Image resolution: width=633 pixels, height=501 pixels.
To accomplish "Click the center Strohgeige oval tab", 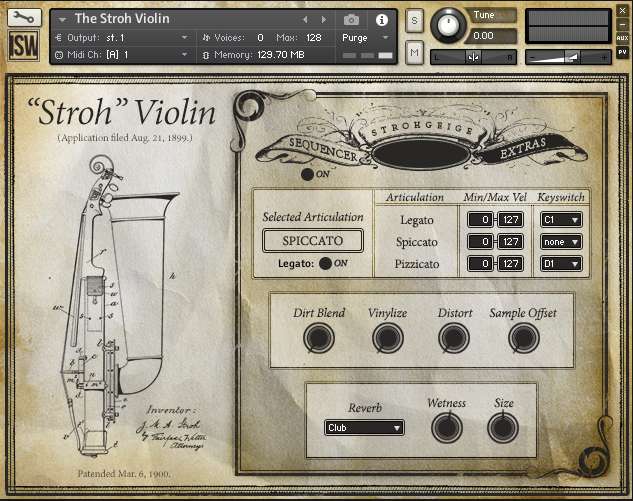I will (x=421, y=155).
